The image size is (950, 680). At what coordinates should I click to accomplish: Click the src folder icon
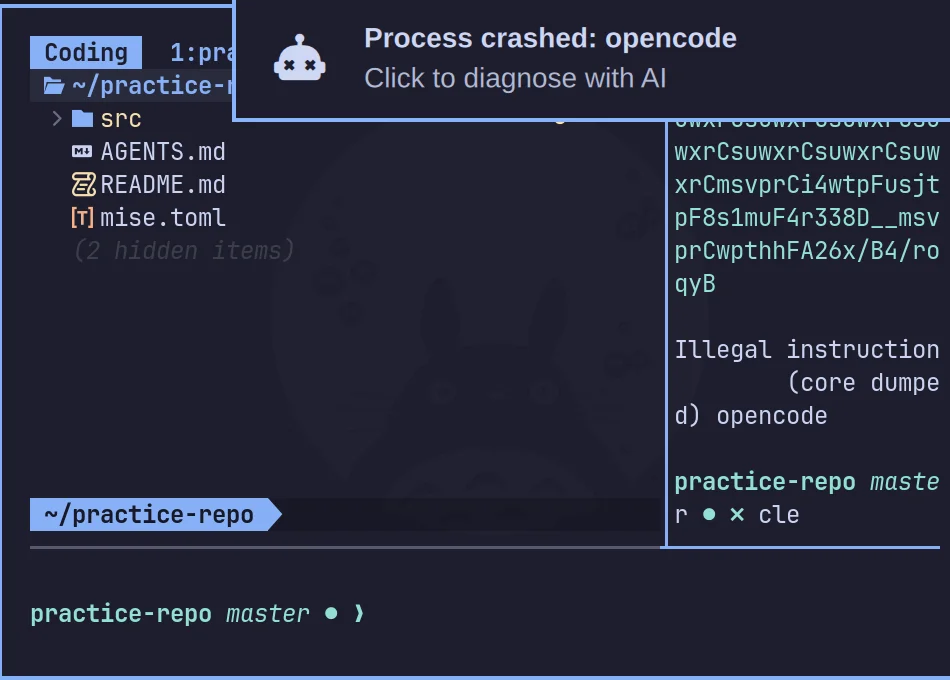click(82, 119)
